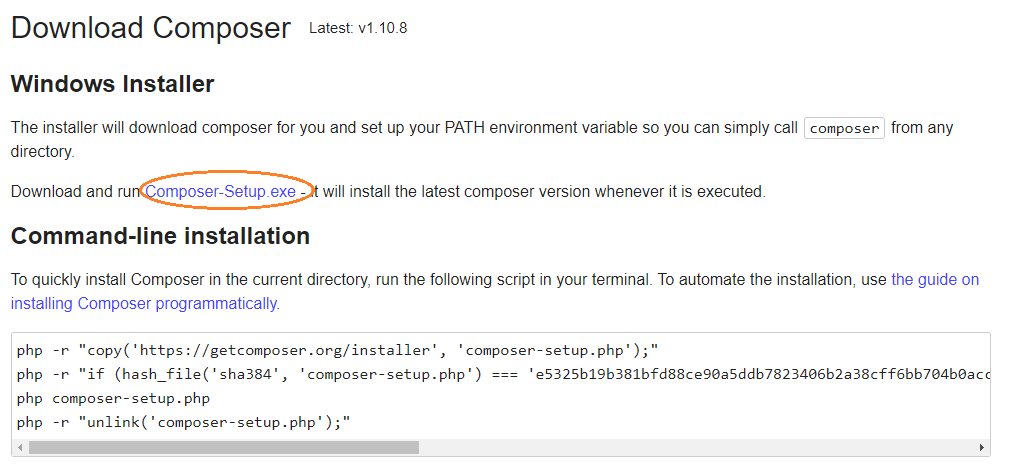
Task: Click the 'Download Composer' page title
Action: coord(150,27)
